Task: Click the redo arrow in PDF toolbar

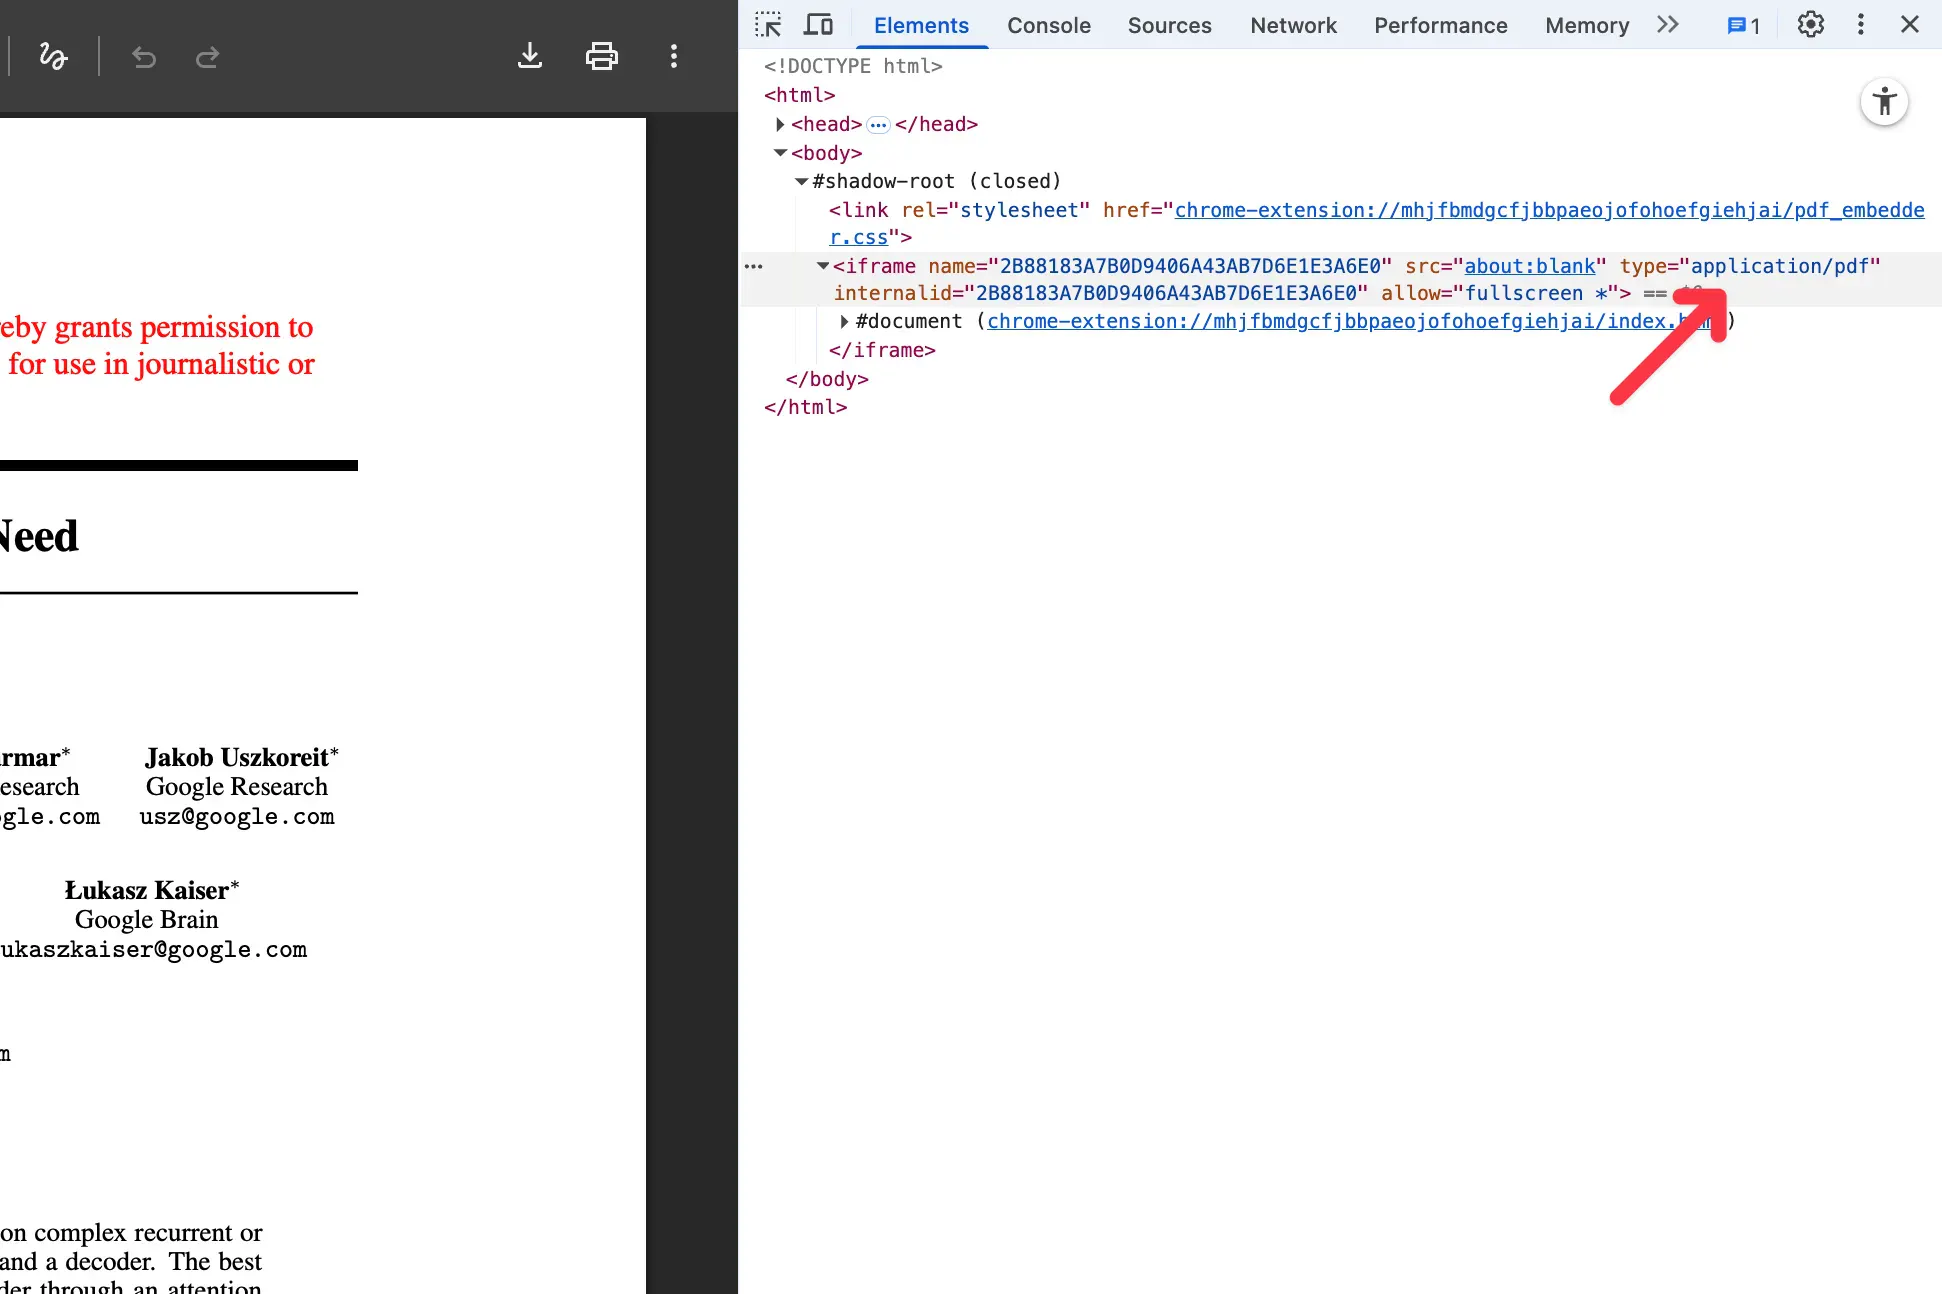Action: coord(207,57)
